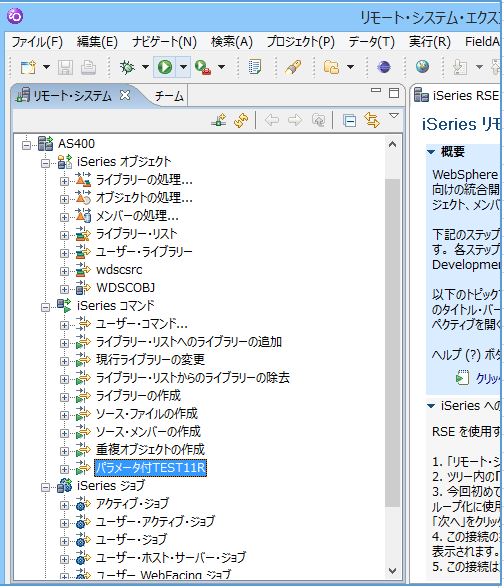Expand the ライブラリー・リスト node
Image resolution: width=504 pixels, height=588 pixels.
tap(64, 235)
